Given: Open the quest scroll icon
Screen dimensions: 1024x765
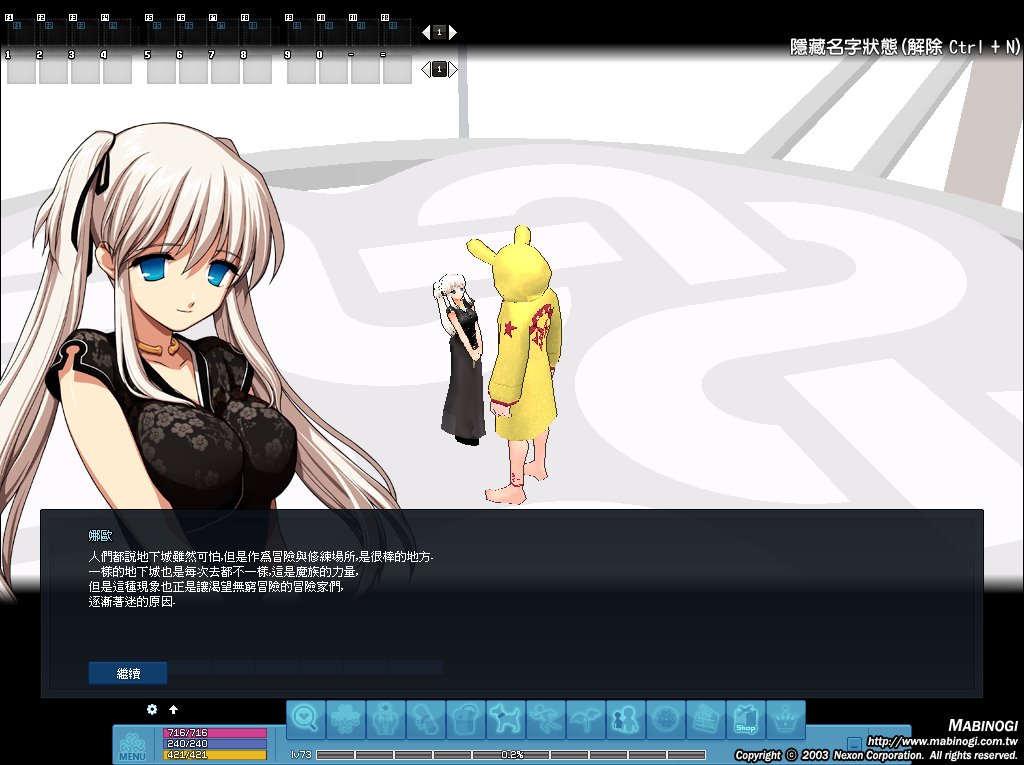Looking at the screenshot, I should pos(426,719).
